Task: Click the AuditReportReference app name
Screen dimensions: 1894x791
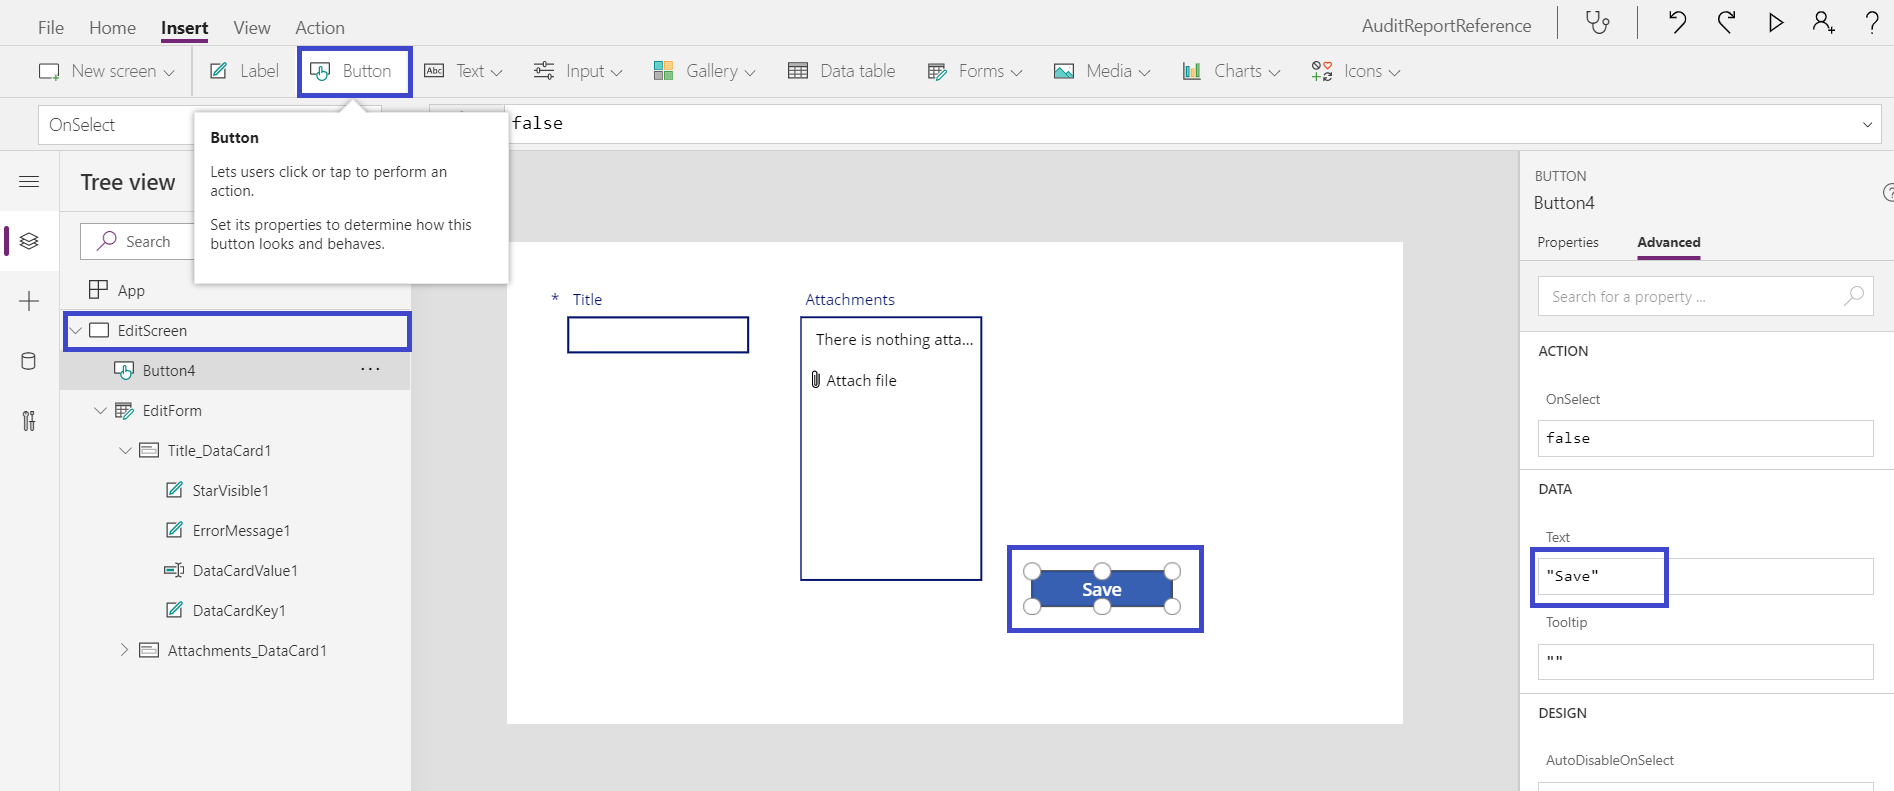Action: [1446, 25]
